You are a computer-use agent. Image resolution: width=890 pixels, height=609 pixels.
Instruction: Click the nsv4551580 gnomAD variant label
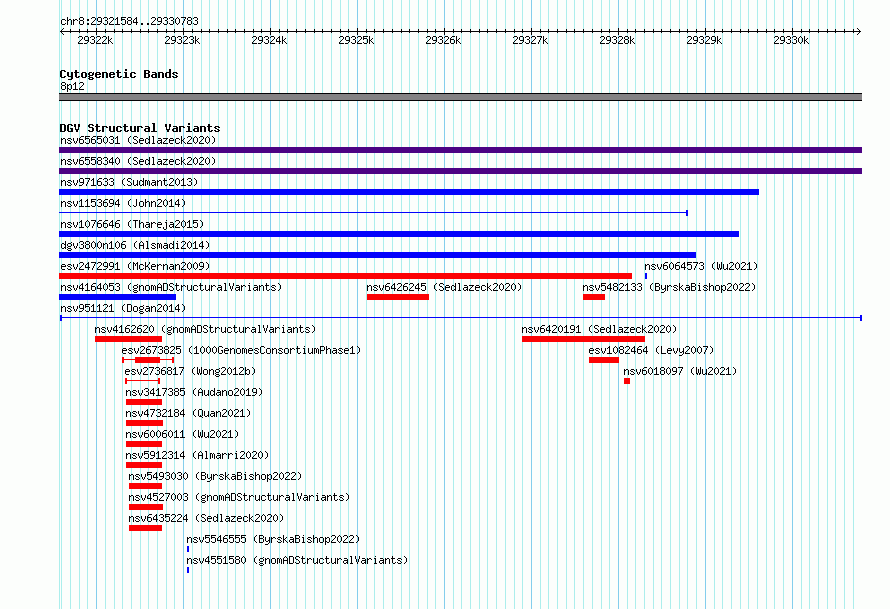(297, 560)
